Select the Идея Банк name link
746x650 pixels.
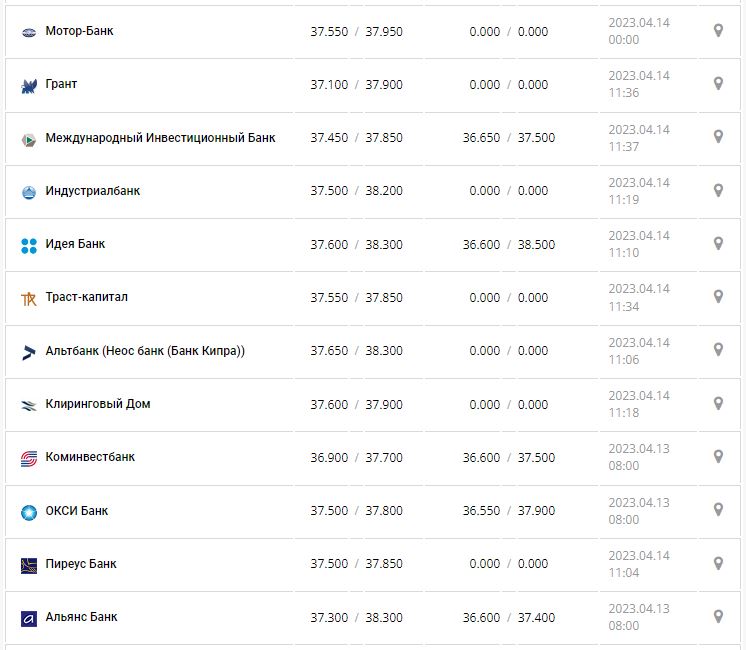coord(75,244)
